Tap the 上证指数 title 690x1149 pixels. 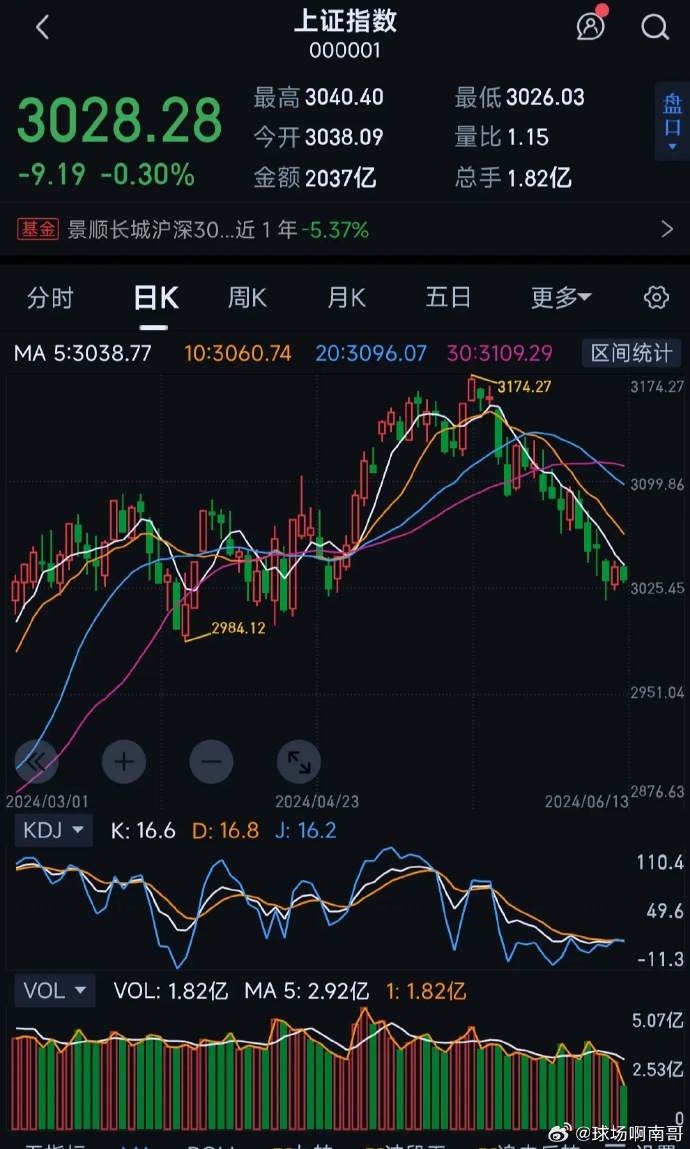click(345, 21)
